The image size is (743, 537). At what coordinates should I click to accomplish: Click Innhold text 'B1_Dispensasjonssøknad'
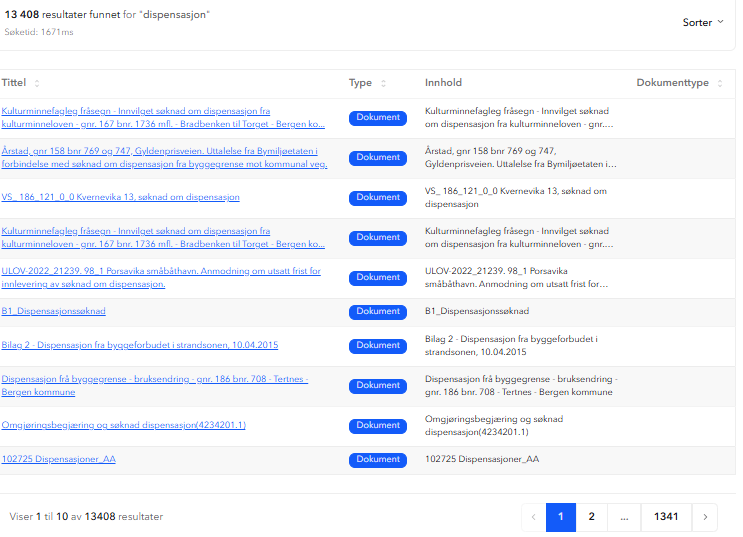(477, 311)
